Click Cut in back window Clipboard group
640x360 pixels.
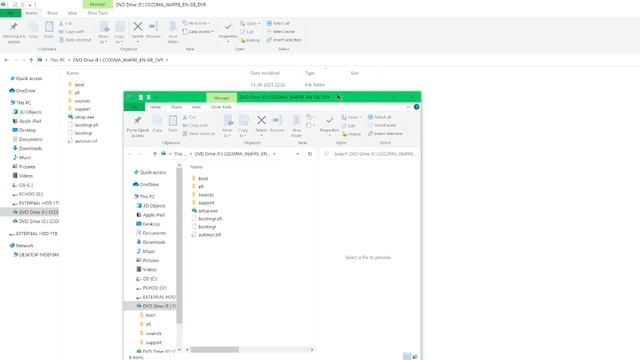coord(65,24)
